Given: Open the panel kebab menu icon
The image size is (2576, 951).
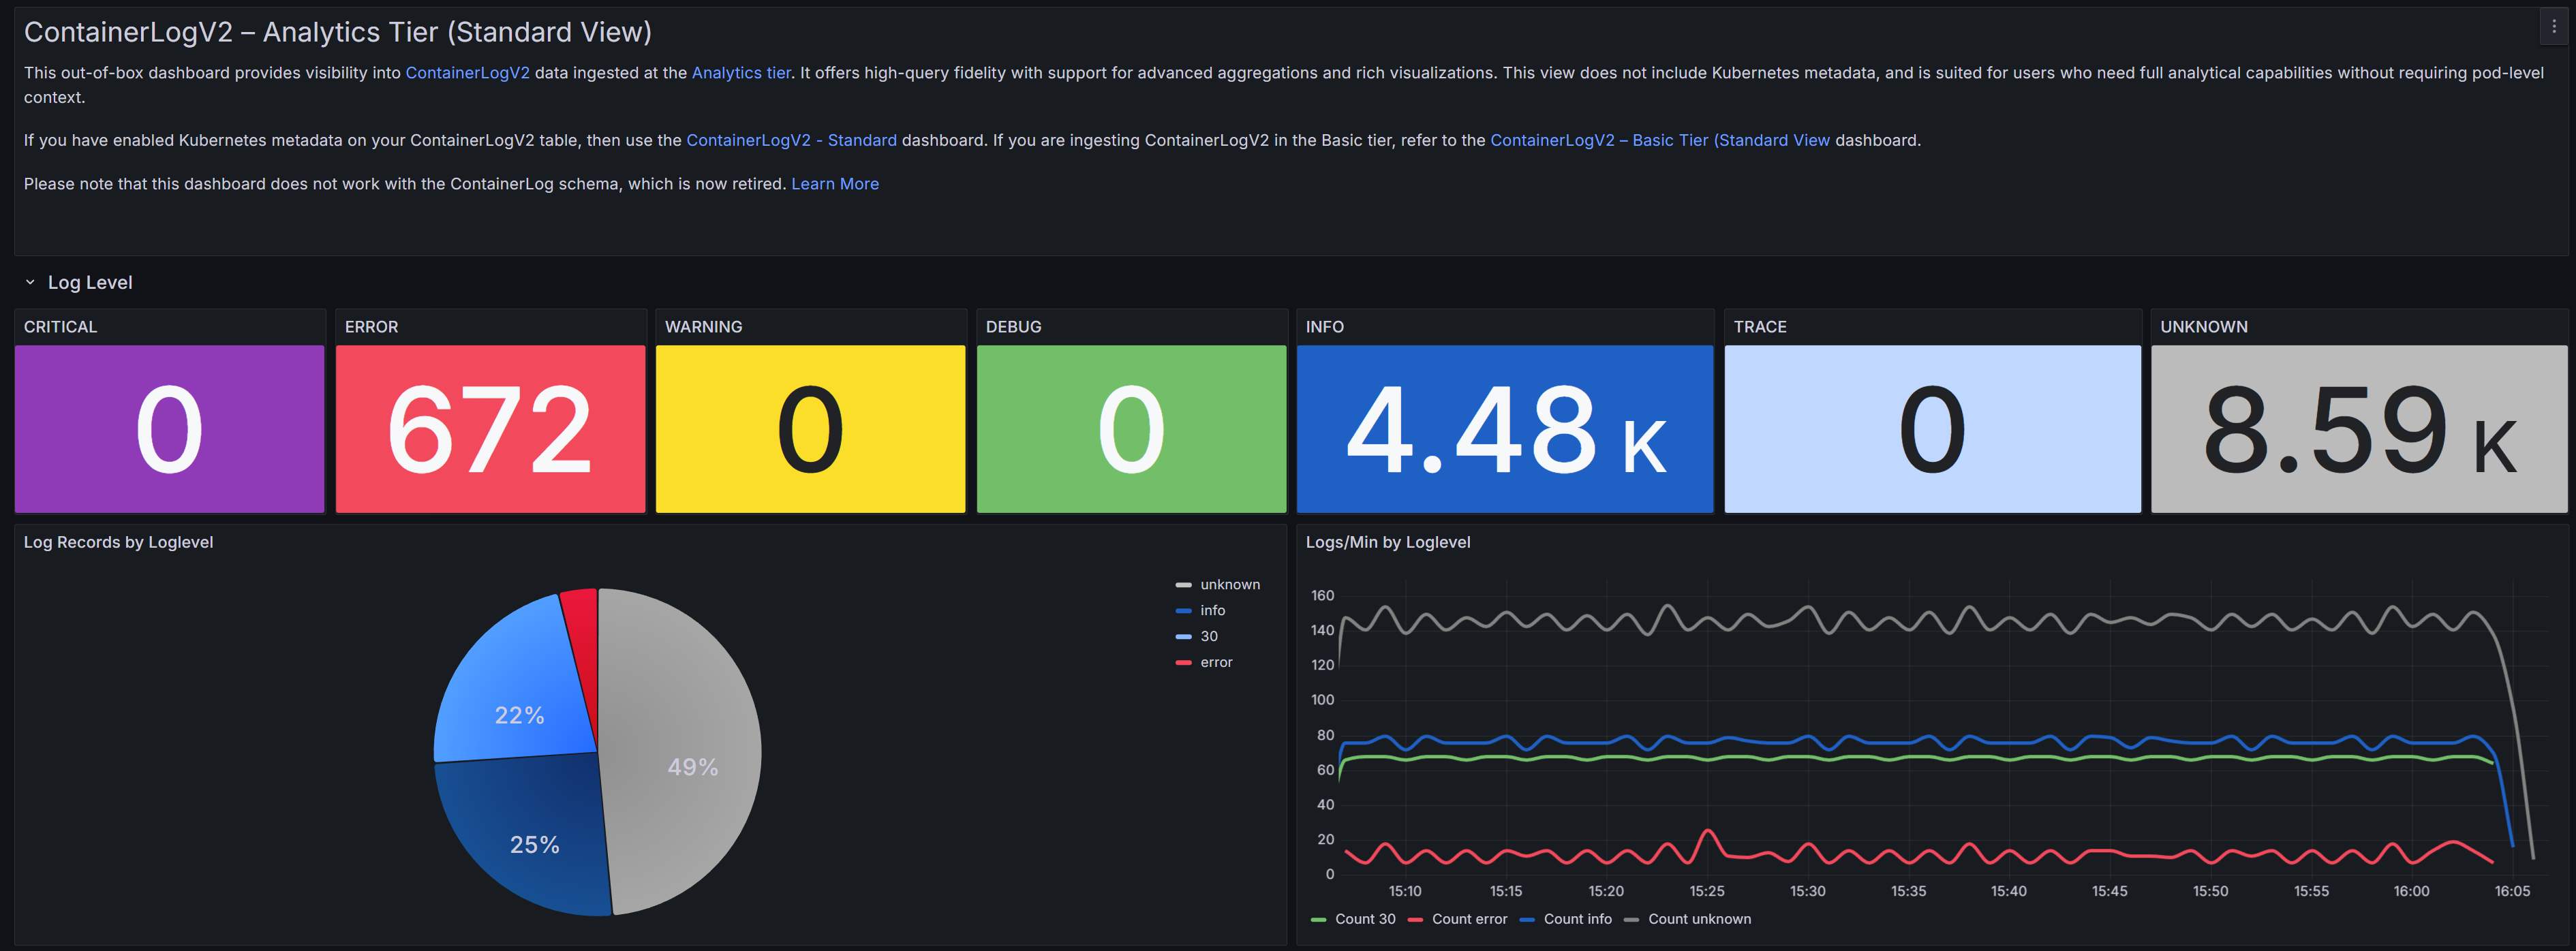Looking at the screenshot, I should (2553, 27).
